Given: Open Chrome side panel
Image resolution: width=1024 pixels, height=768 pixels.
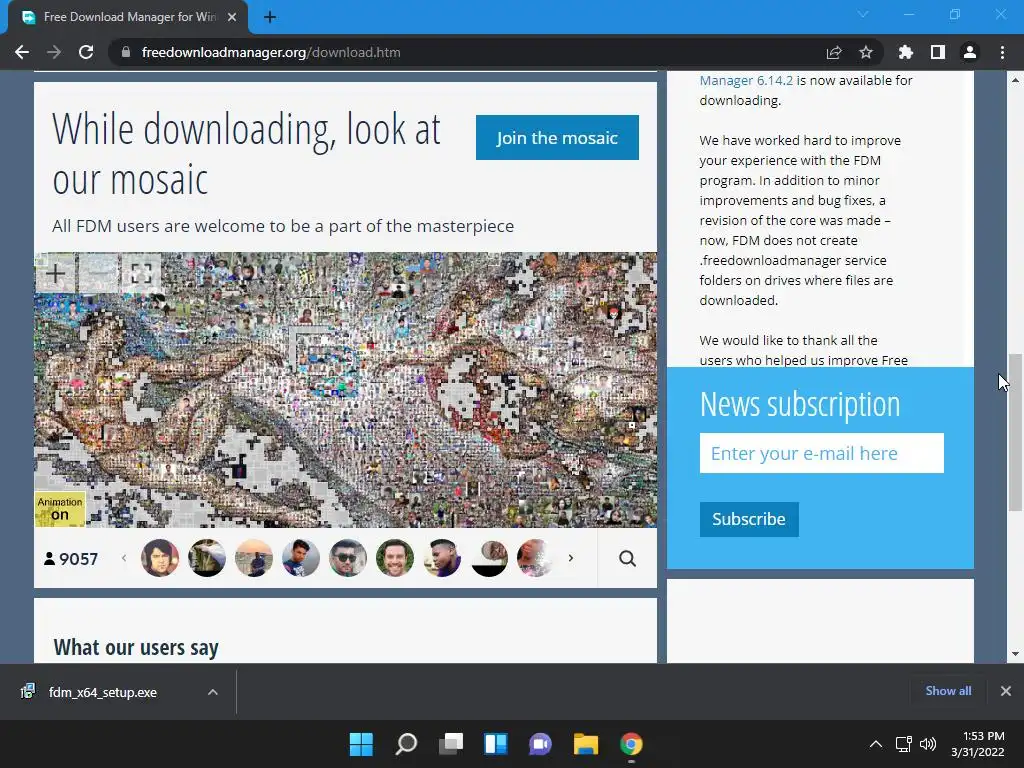Looking at the screenshot, I should click(x=938, y=52).
